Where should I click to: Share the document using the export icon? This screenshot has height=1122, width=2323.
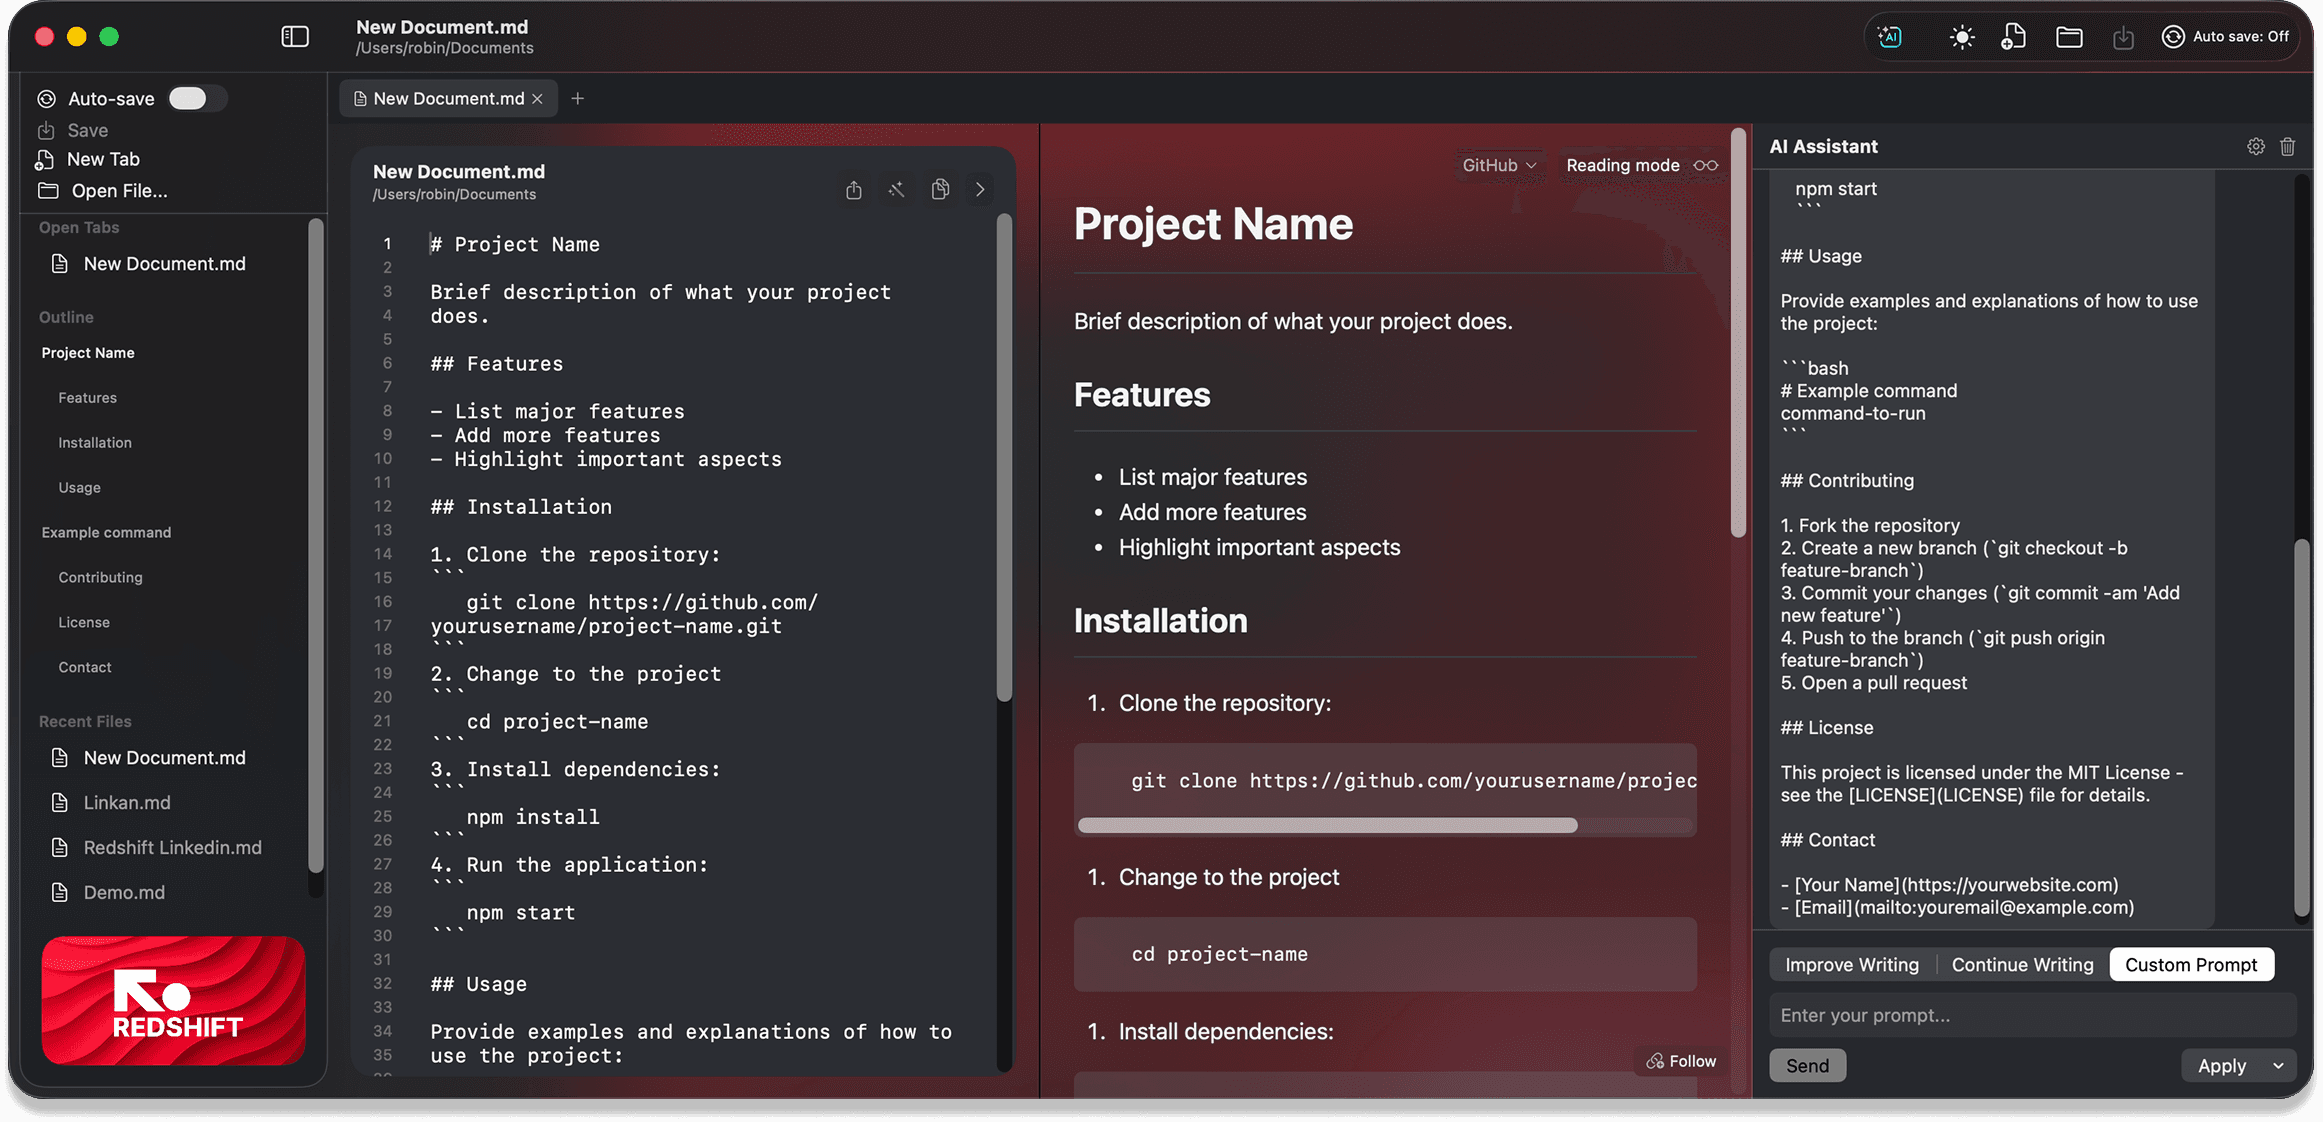853,189
